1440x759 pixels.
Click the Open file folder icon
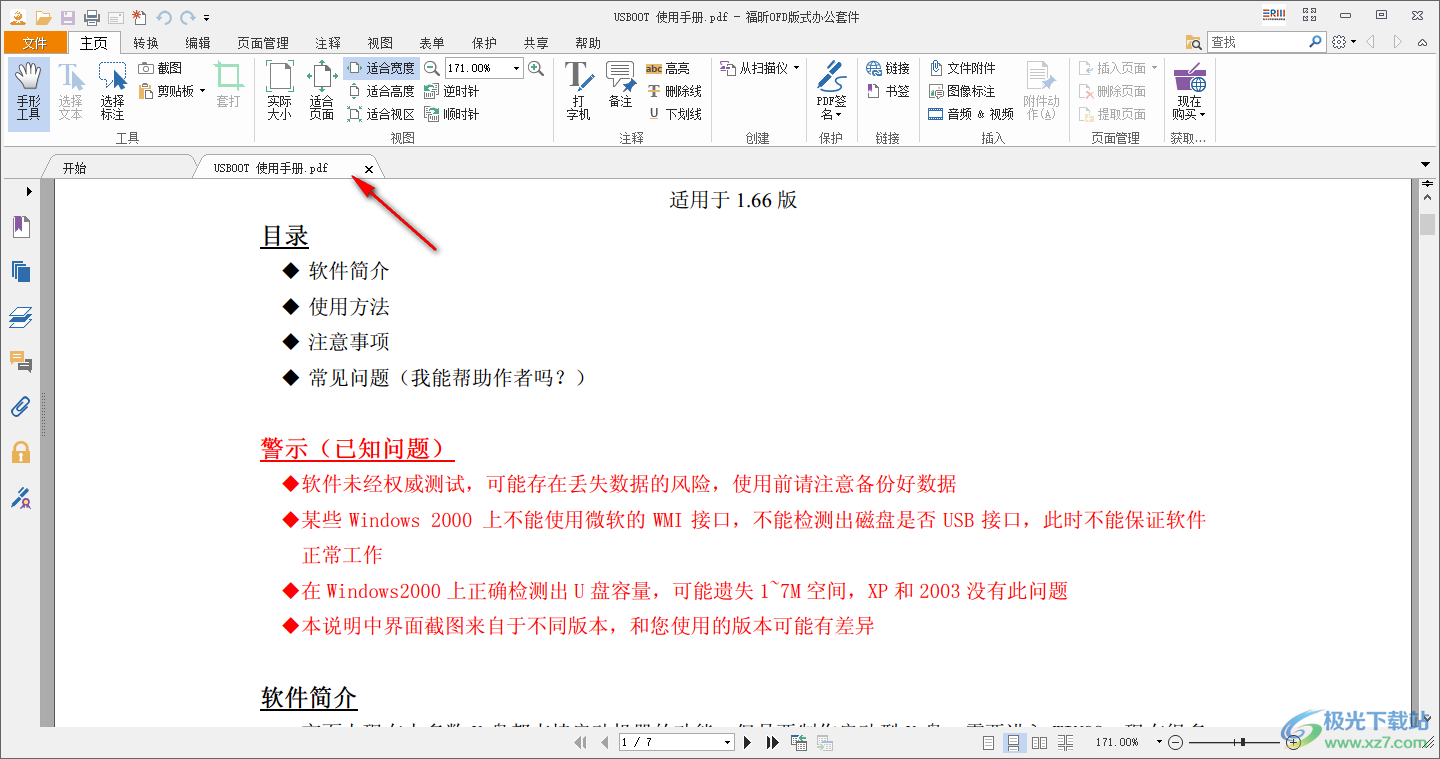[x=43, y=17]
